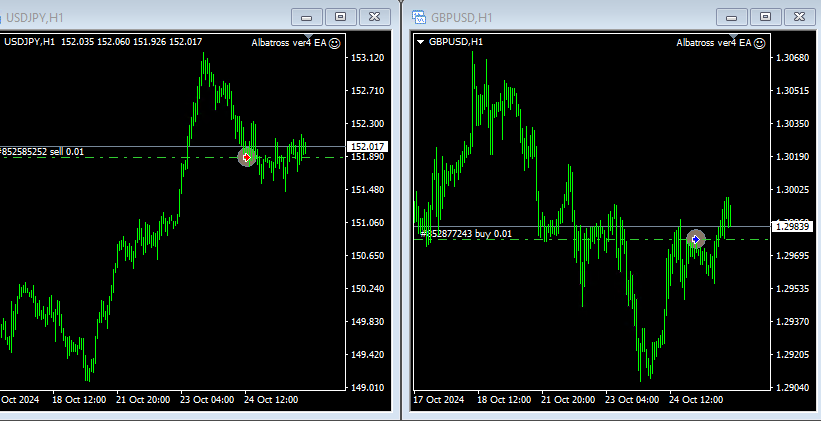Click the 1.29370 price scale label

[x=793, y=322]
